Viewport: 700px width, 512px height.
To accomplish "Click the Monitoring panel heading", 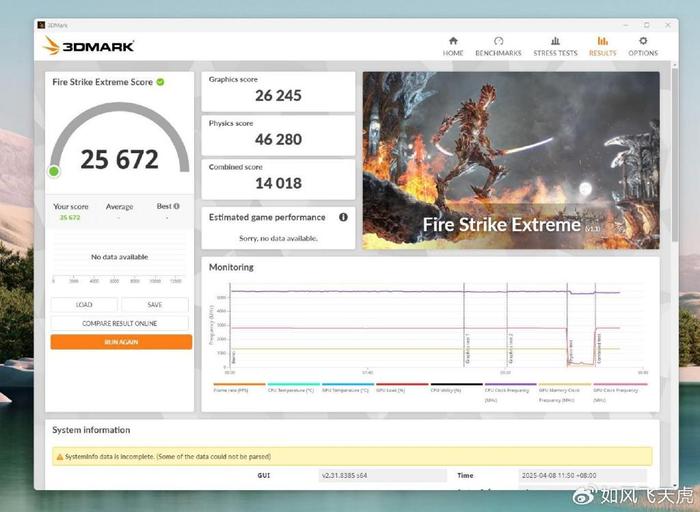I will 231,267.
